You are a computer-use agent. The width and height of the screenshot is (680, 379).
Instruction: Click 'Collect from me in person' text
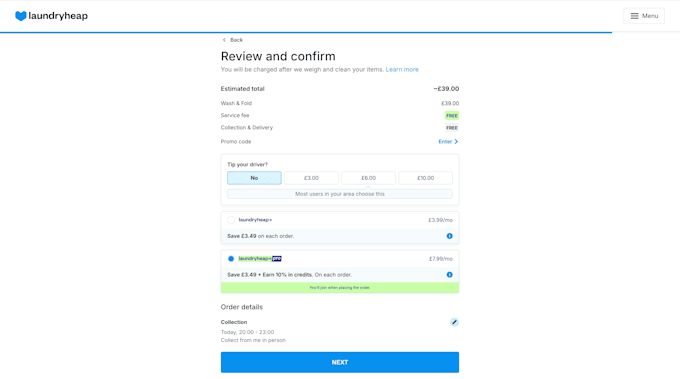coord(253,340)
